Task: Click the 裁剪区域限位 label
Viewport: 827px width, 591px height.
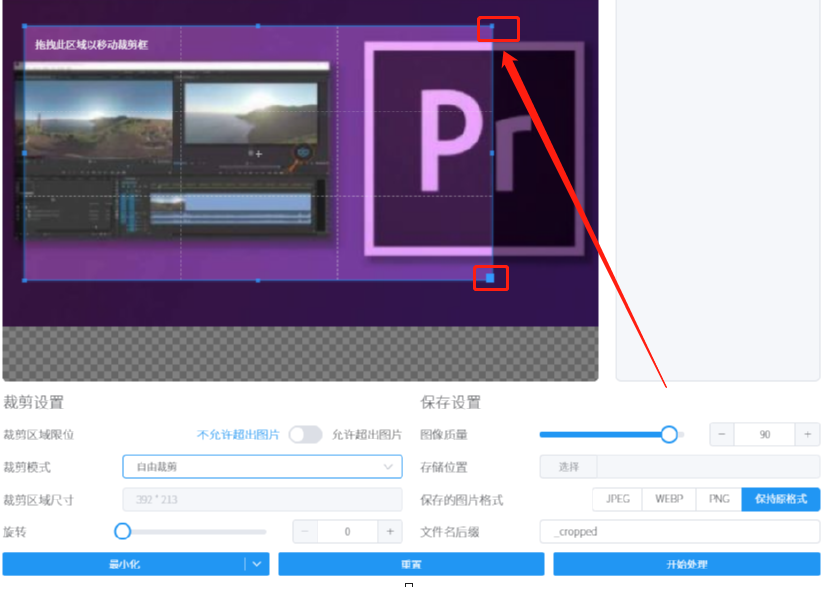Action: (x=39, y=434)
